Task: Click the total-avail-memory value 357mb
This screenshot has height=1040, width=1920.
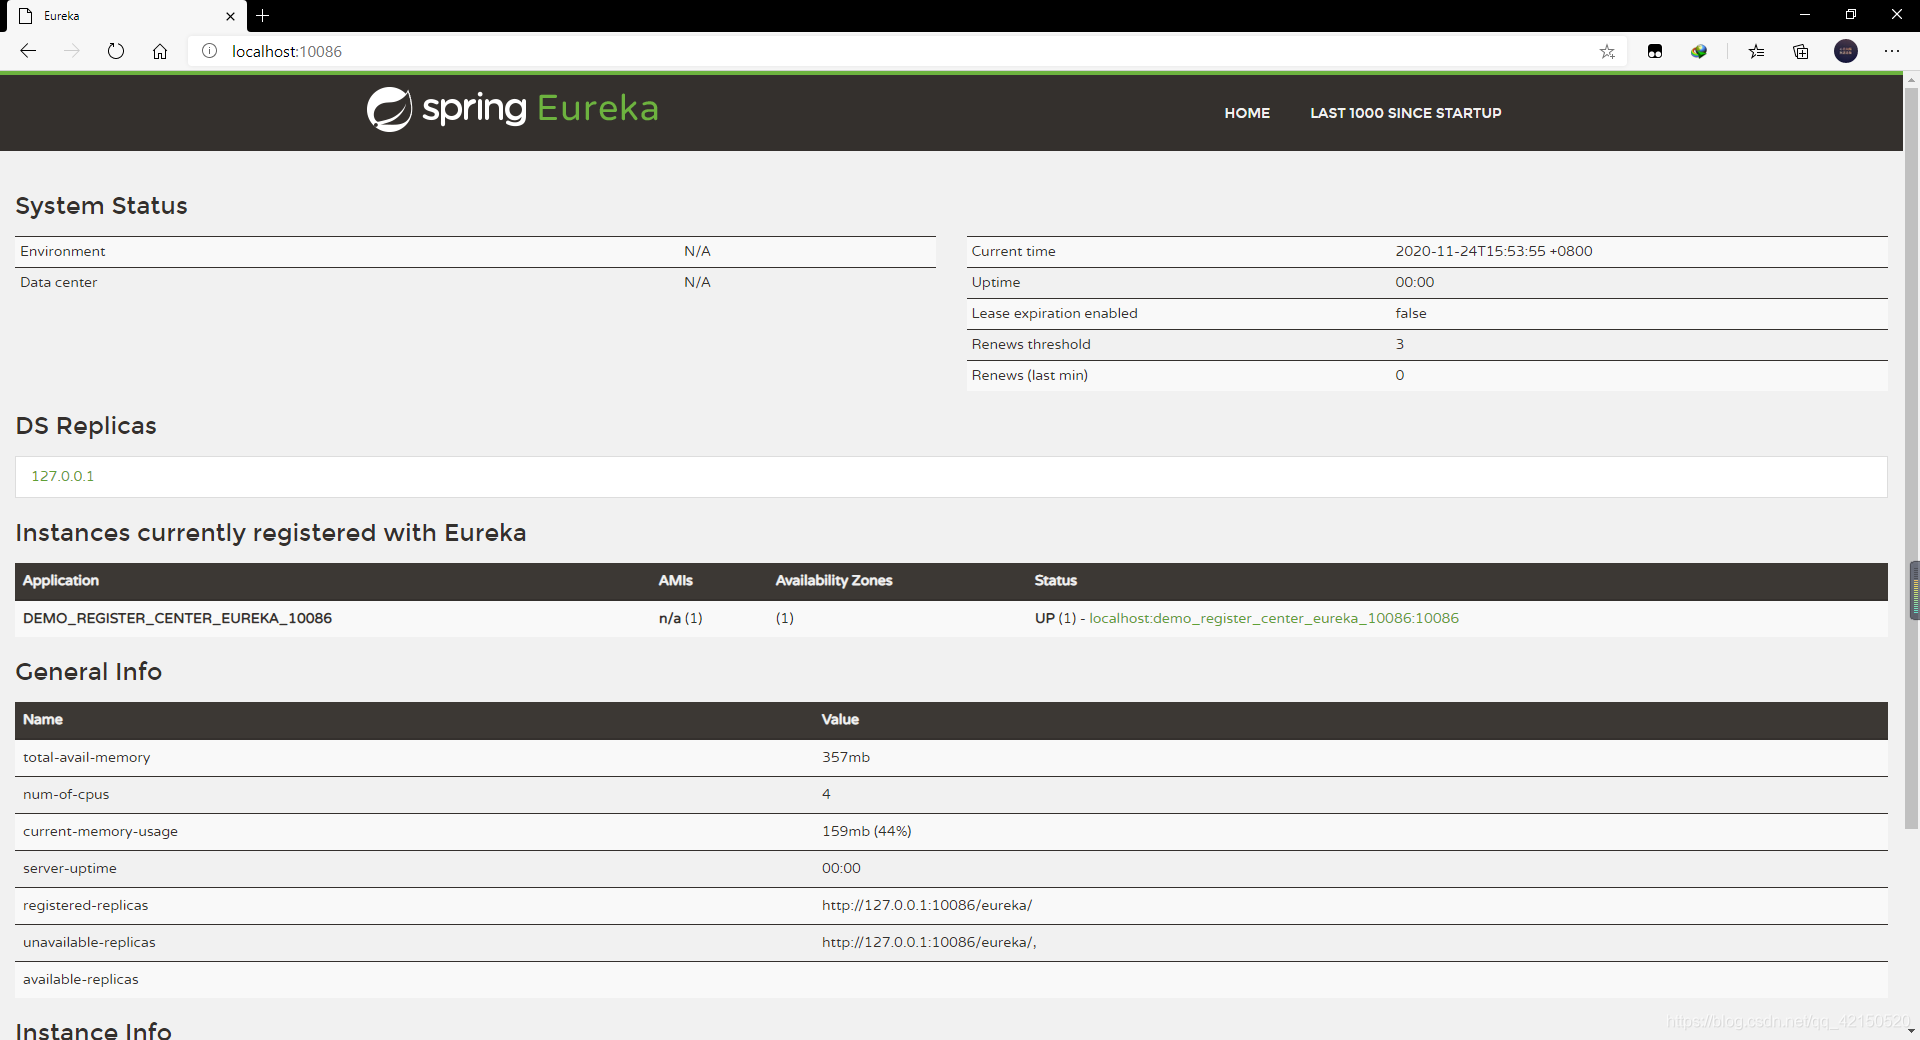Action: coord(846,757)
